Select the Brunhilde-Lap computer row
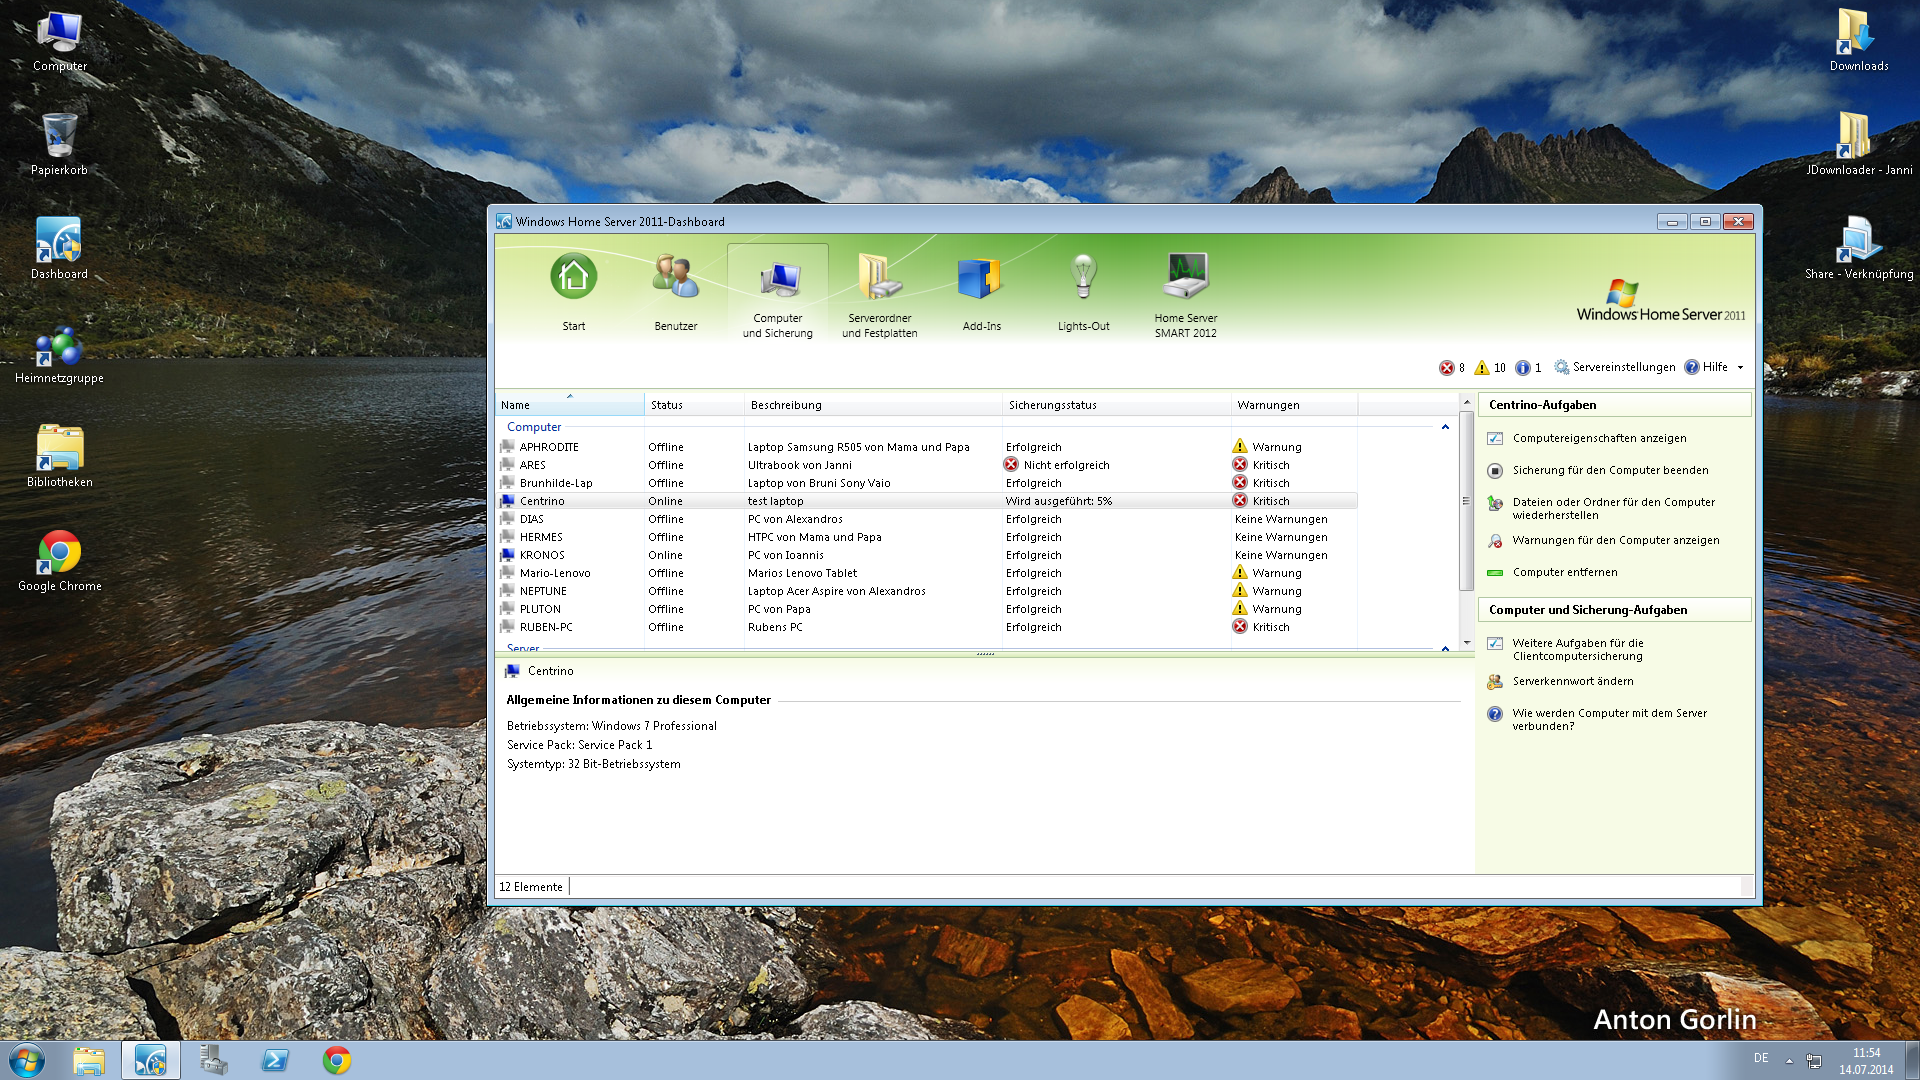The height and width of the screenshot is (1080, 1920). pyautogui.click(x=926, y=483)
